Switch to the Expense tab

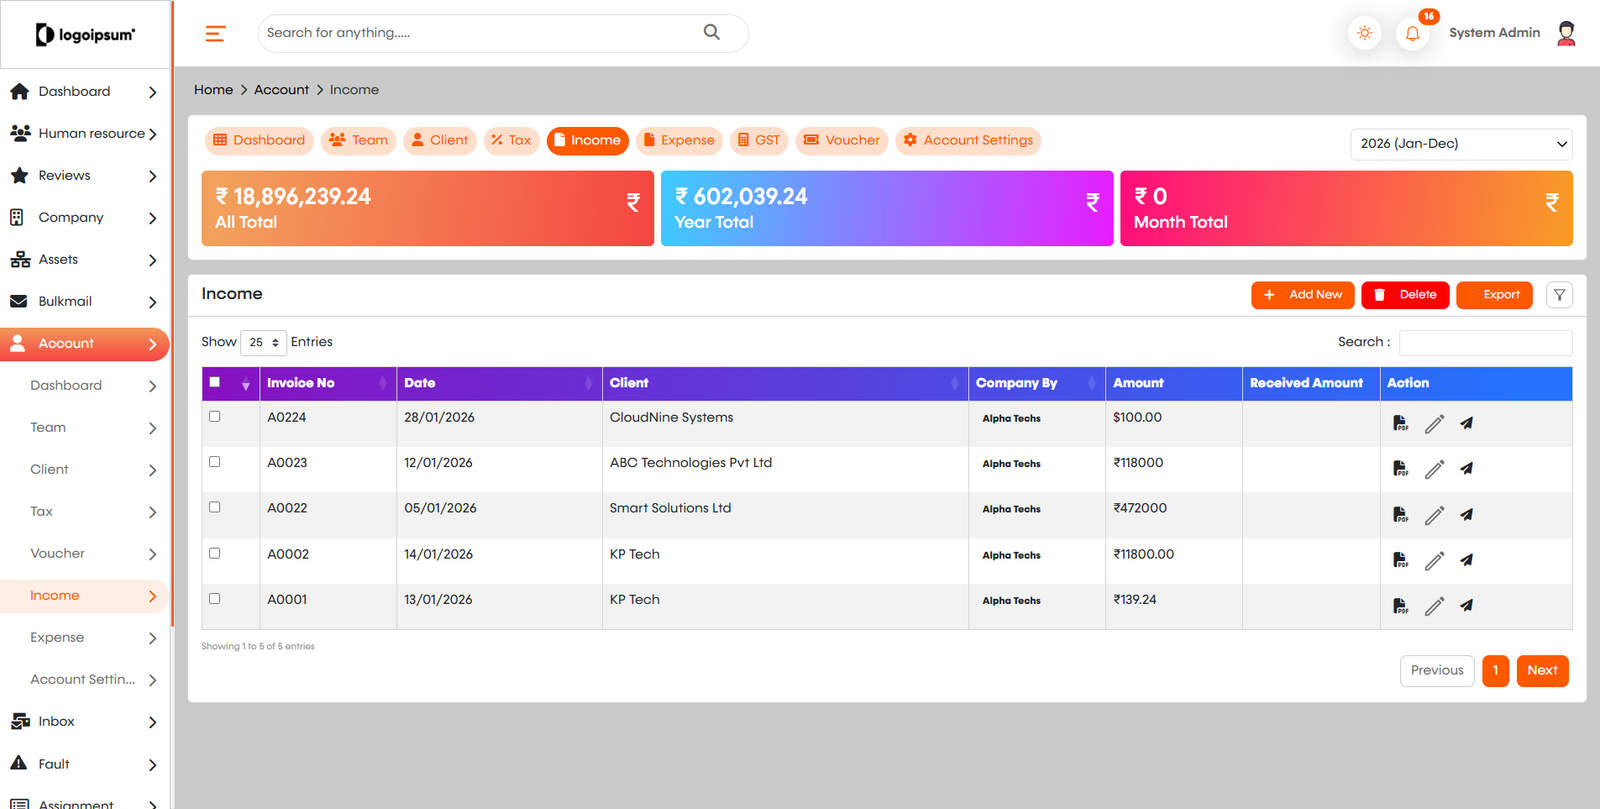[x=679, y=141]
